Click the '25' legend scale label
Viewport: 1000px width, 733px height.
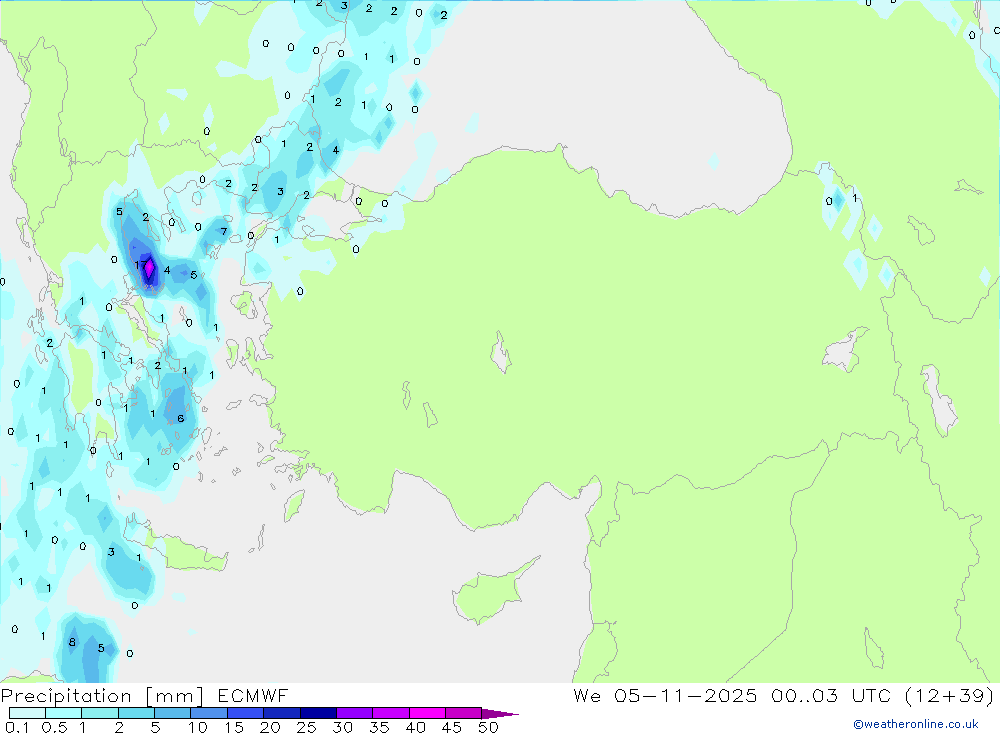pyautogui.click(x=306, y=727)
